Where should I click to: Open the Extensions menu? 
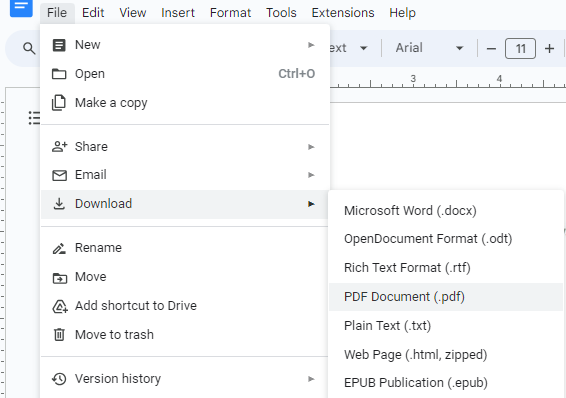tap(343, 13)
